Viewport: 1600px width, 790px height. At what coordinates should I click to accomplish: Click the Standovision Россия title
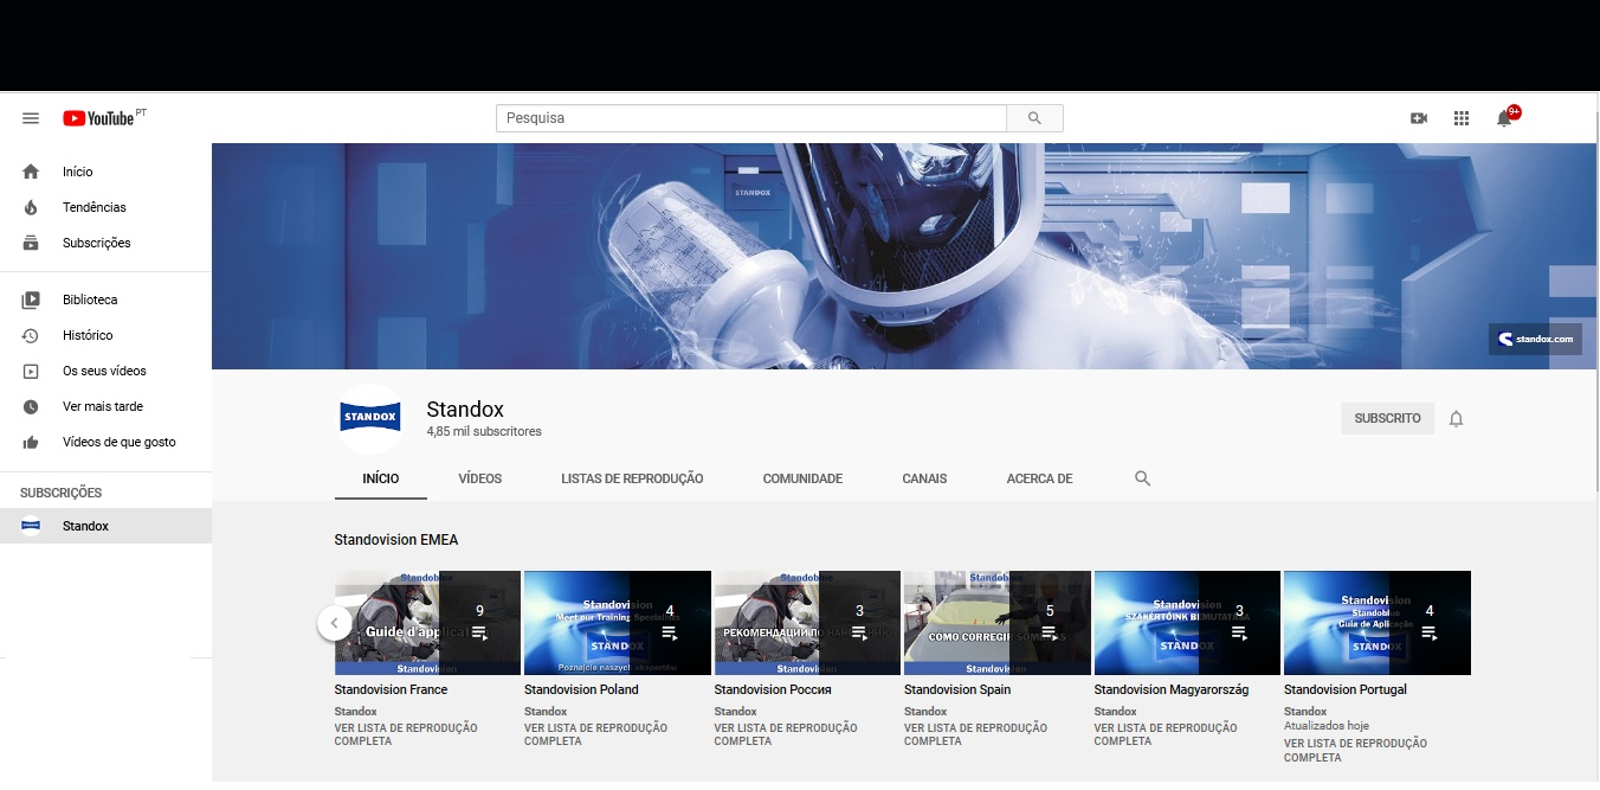(x=773, y=690)
